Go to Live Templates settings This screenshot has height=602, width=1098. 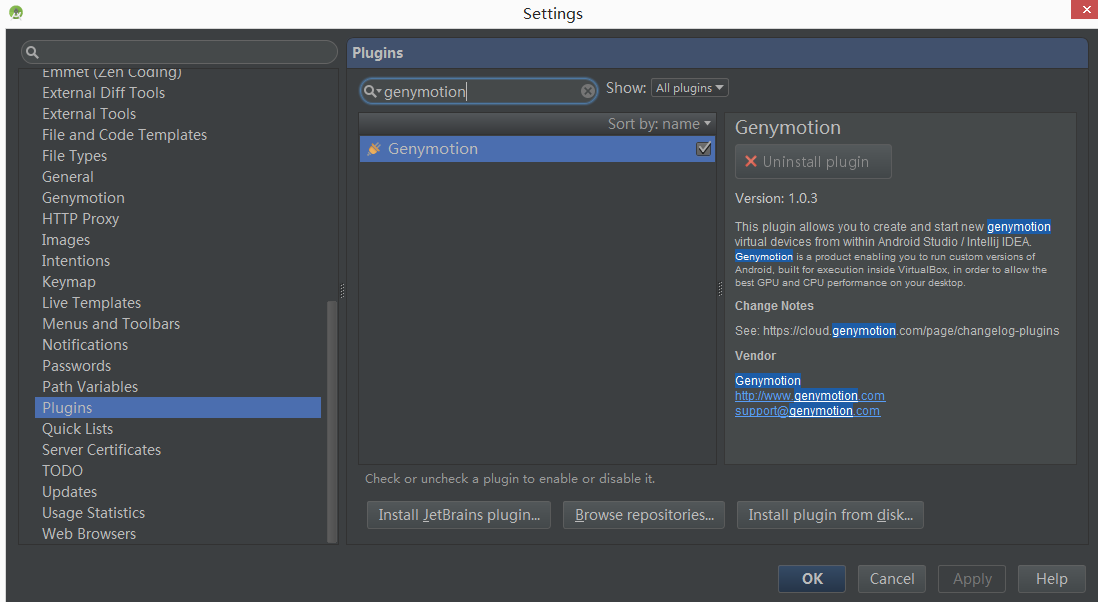91,303
